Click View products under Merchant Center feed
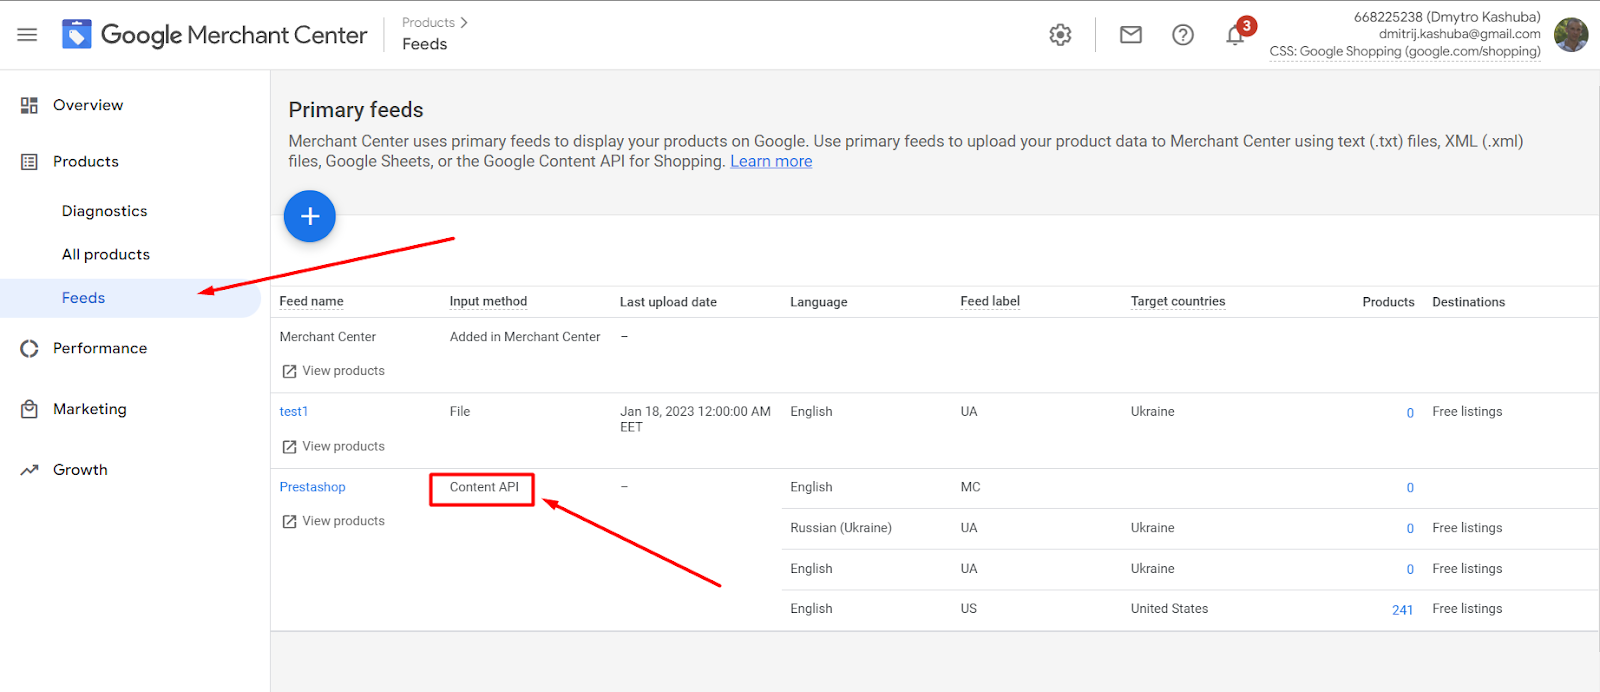This screenshot has width=1600, height=692. 343,371
